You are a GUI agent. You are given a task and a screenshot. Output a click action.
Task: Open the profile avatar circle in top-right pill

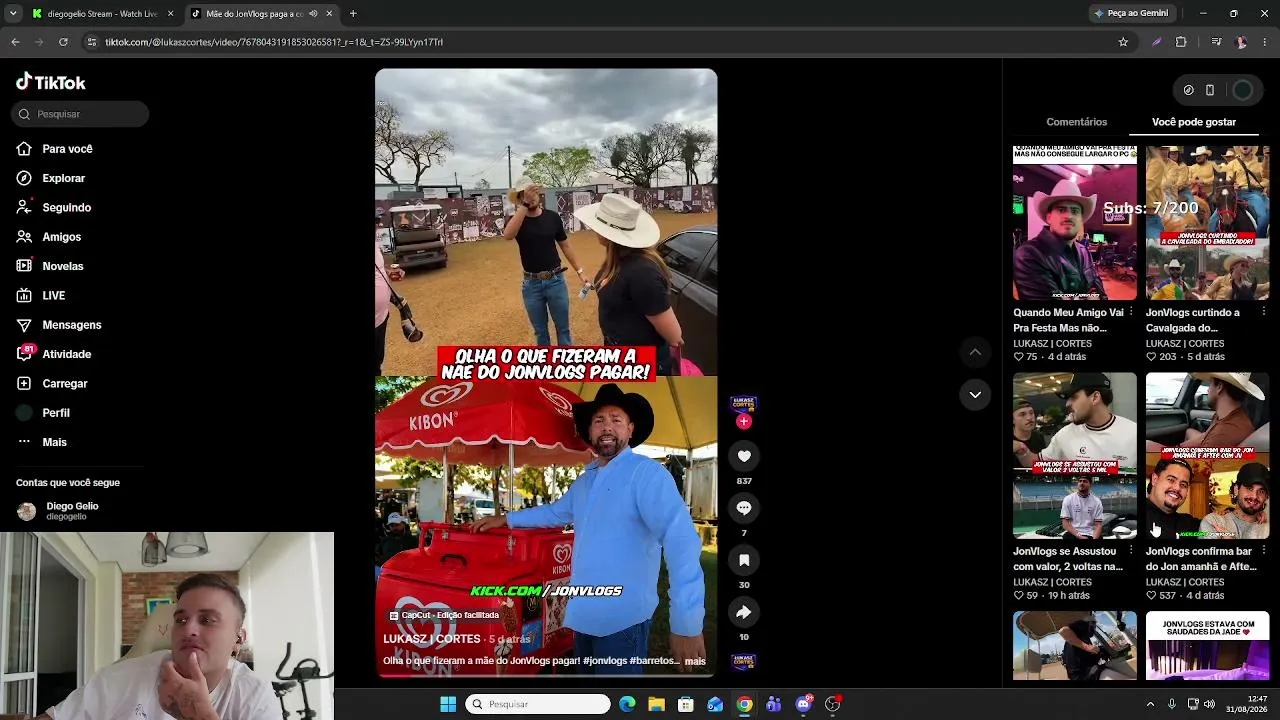tap(1243, 90)
